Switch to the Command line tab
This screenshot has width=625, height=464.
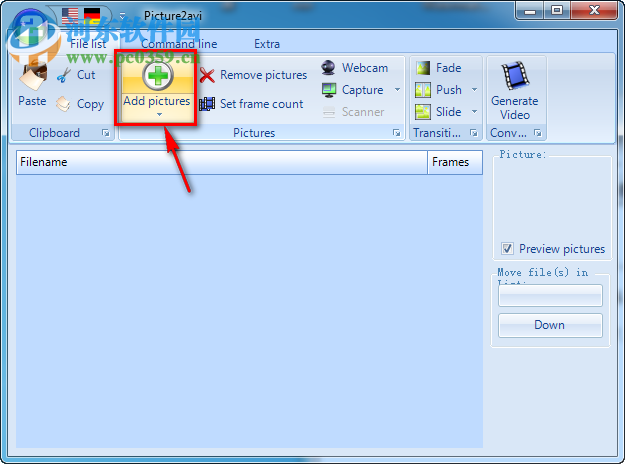coord(179,44)
